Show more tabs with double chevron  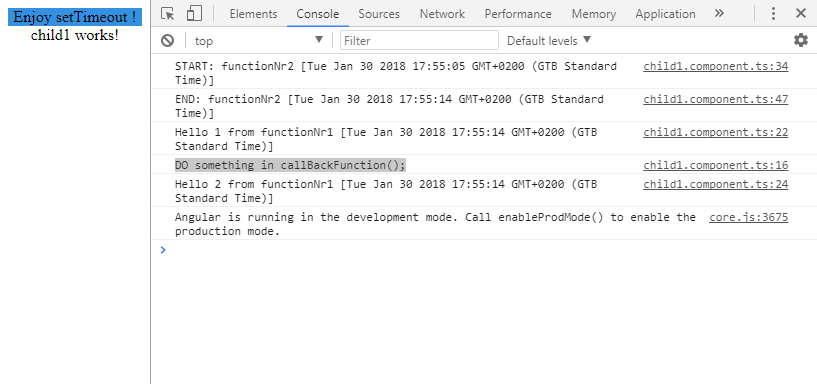719,14
